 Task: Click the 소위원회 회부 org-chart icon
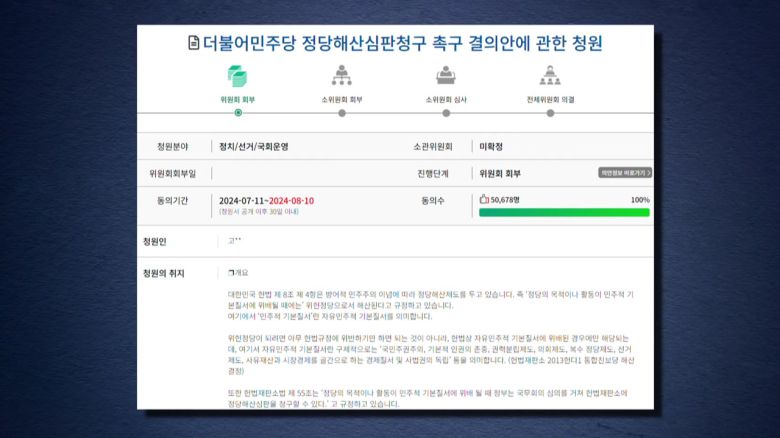point(342,76)
